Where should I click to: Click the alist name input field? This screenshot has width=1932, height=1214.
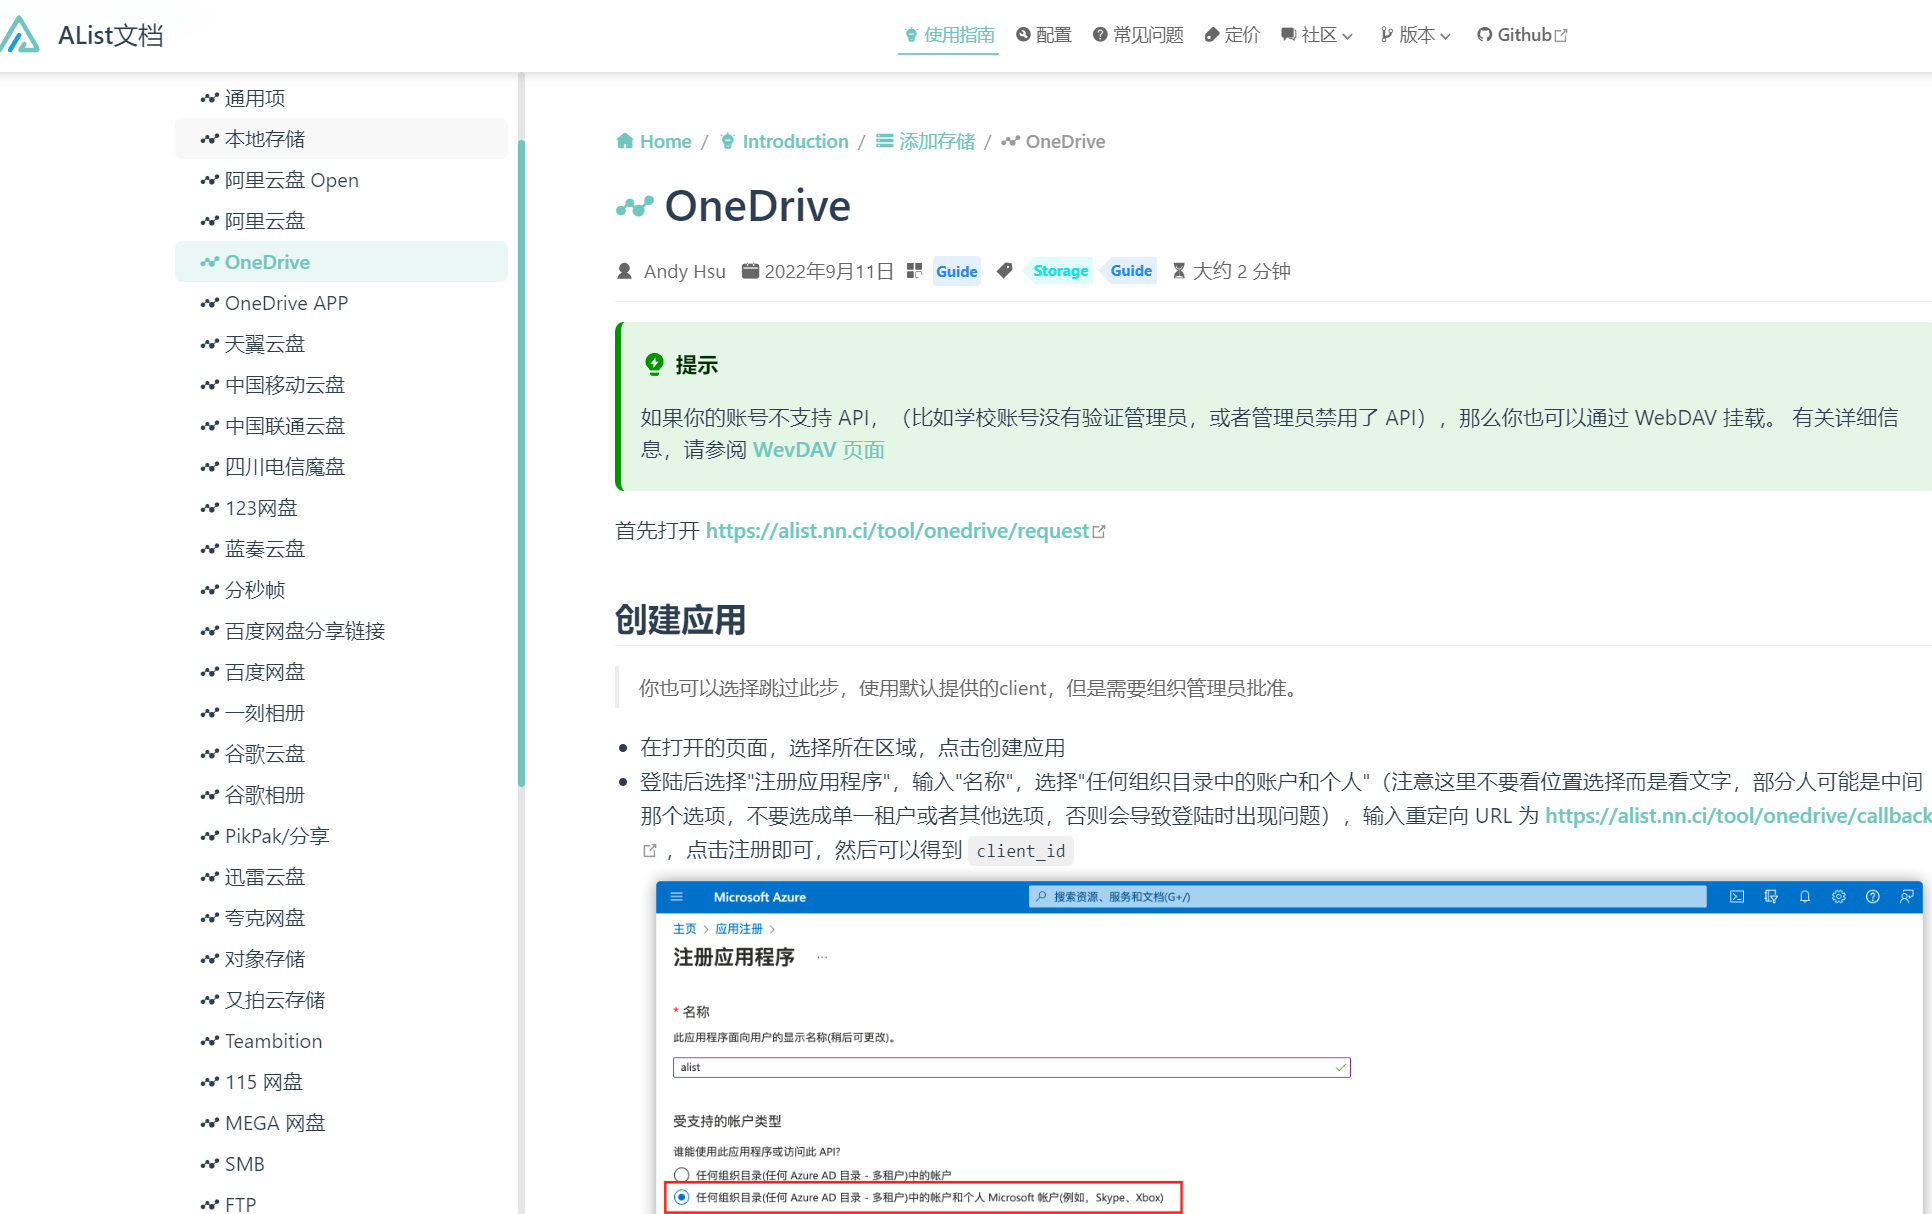point(1011,1068)
